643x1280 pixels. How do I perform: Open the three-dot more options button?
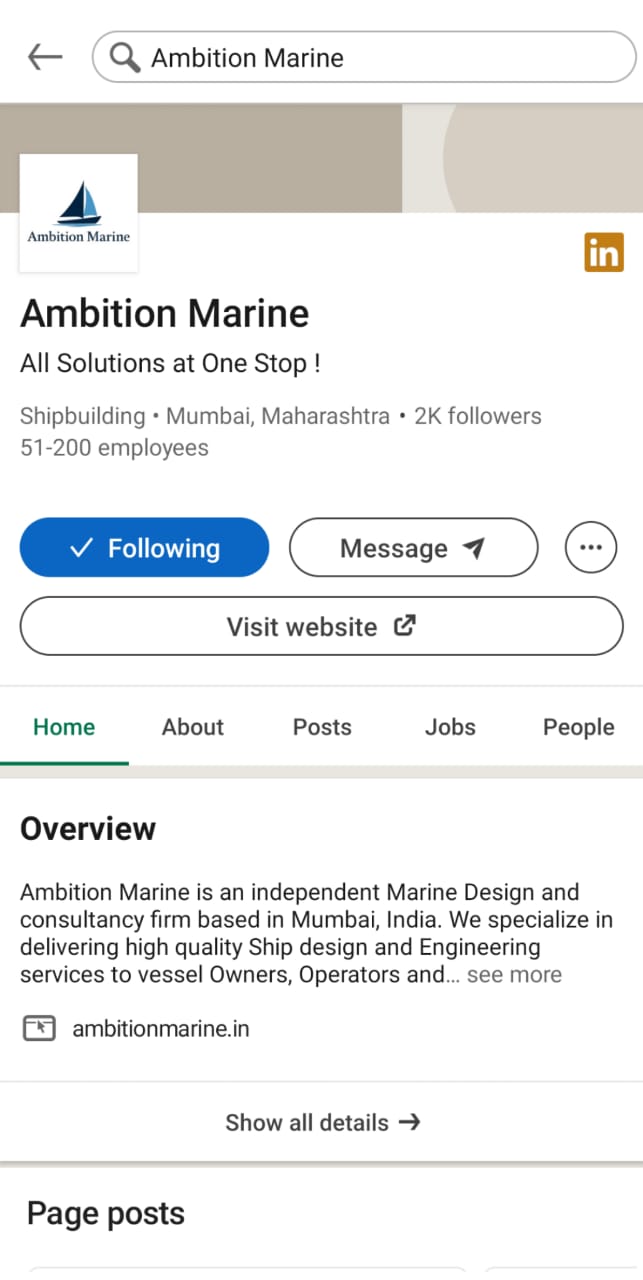click(x=591, y=548)
